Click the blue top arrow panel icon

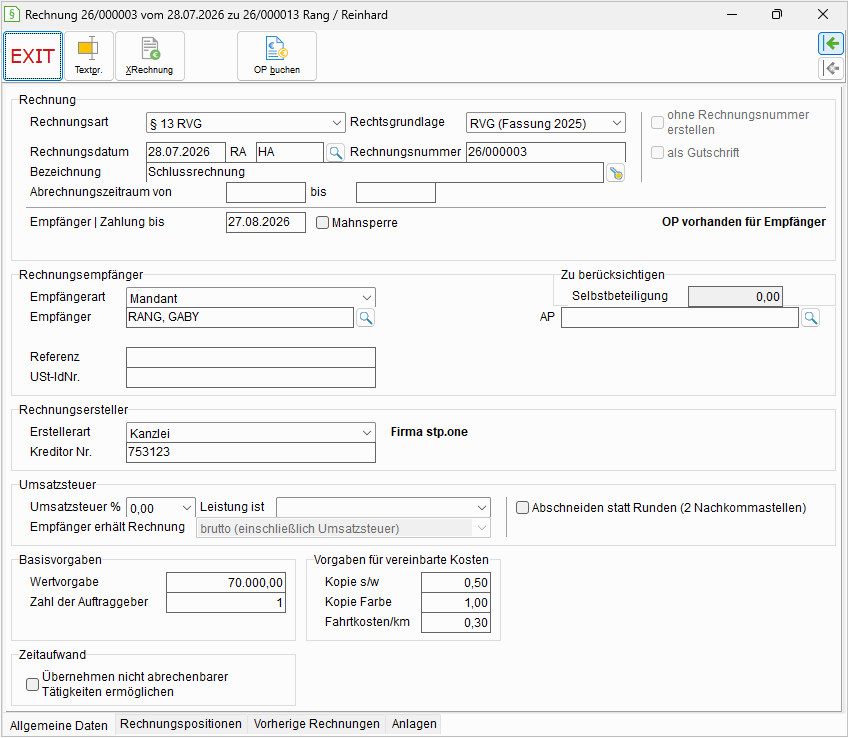pyautogui.click(x=831, y=43)
